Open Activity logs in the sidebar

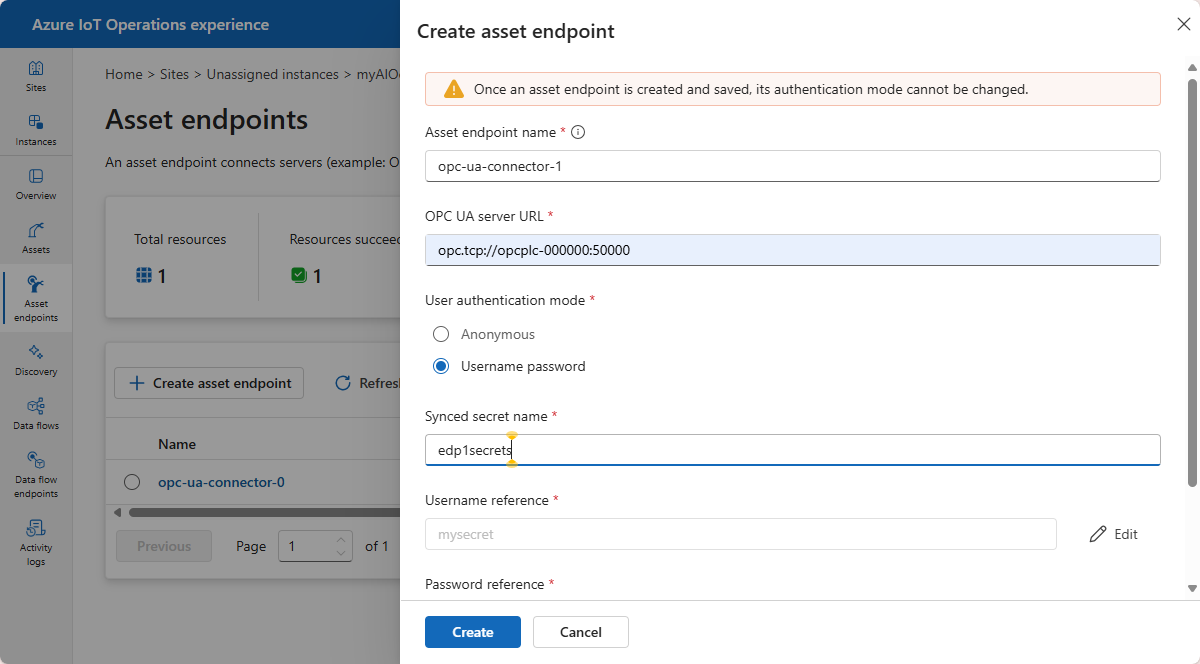coord(36,542)
